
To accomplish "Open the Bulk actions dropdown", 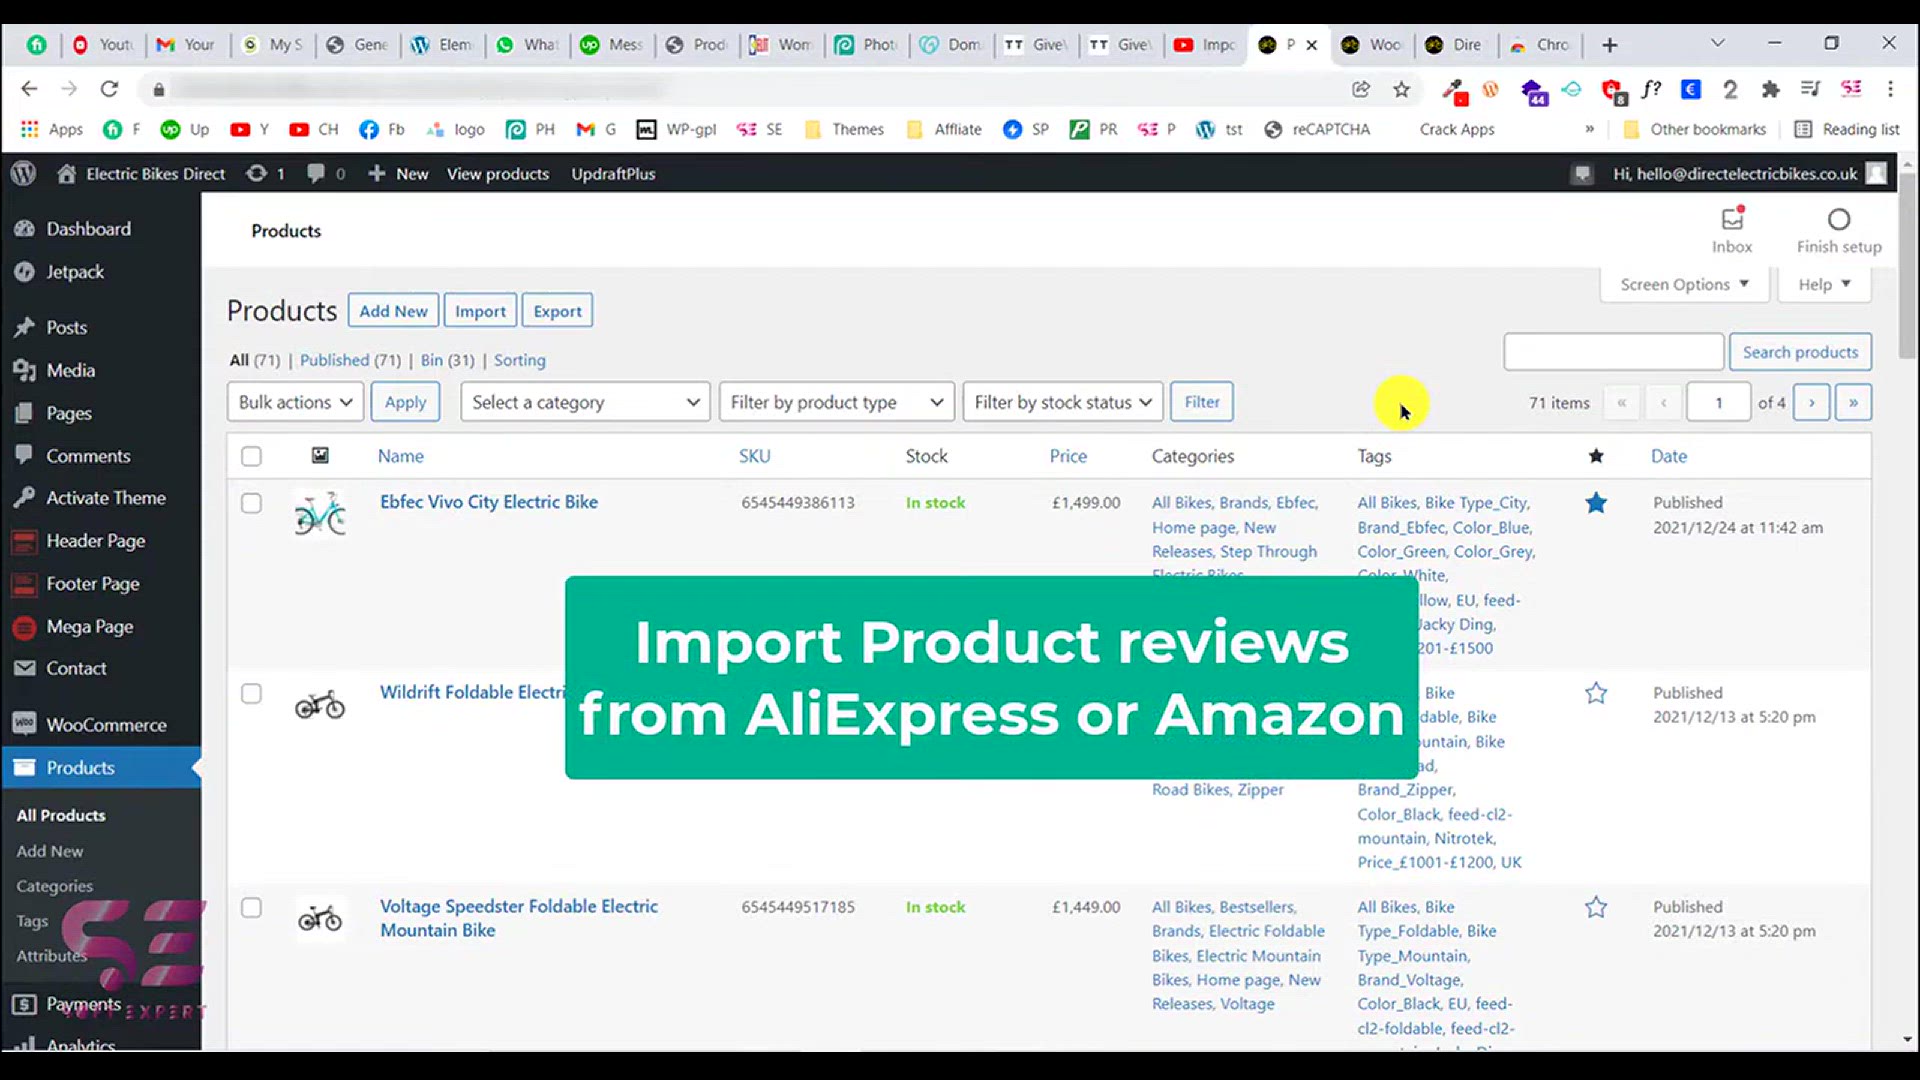I will [295, 402].
